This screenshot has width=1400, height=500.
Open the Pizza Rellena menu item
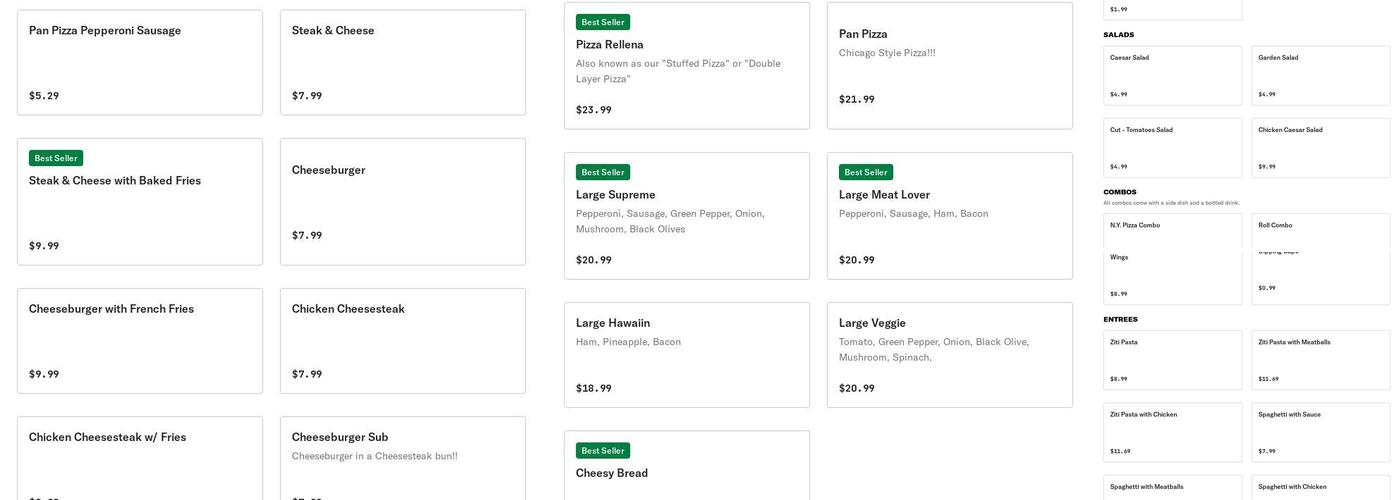(x=686, y=65)
